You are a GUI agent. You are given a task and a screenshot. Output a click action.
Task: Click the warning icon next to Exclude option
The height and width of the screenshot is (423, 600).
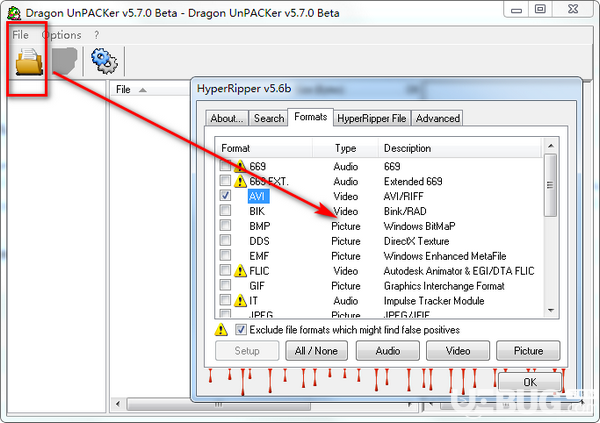(x=221, y=330)
